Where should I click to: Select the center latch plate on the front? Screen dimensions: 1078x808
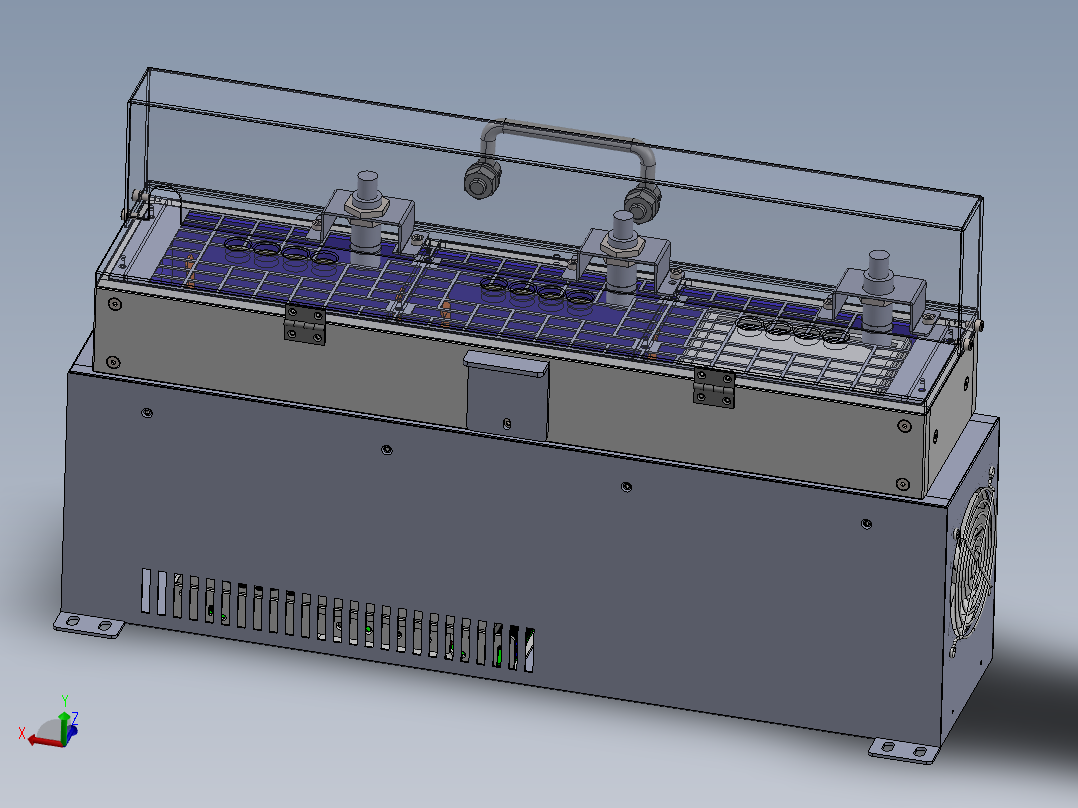point(507,395)
